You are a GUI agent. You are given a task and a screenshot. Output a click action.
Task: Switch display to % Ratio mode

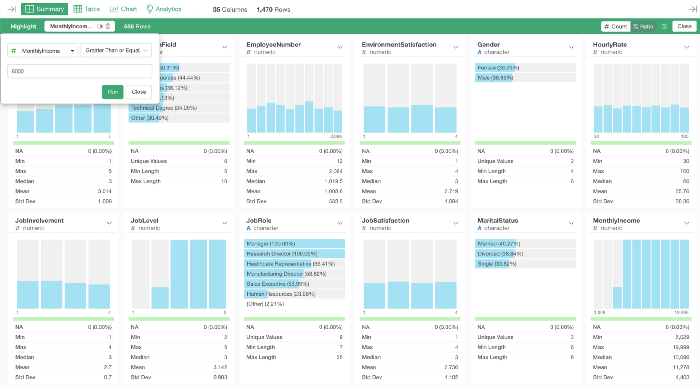pos(643,26)
